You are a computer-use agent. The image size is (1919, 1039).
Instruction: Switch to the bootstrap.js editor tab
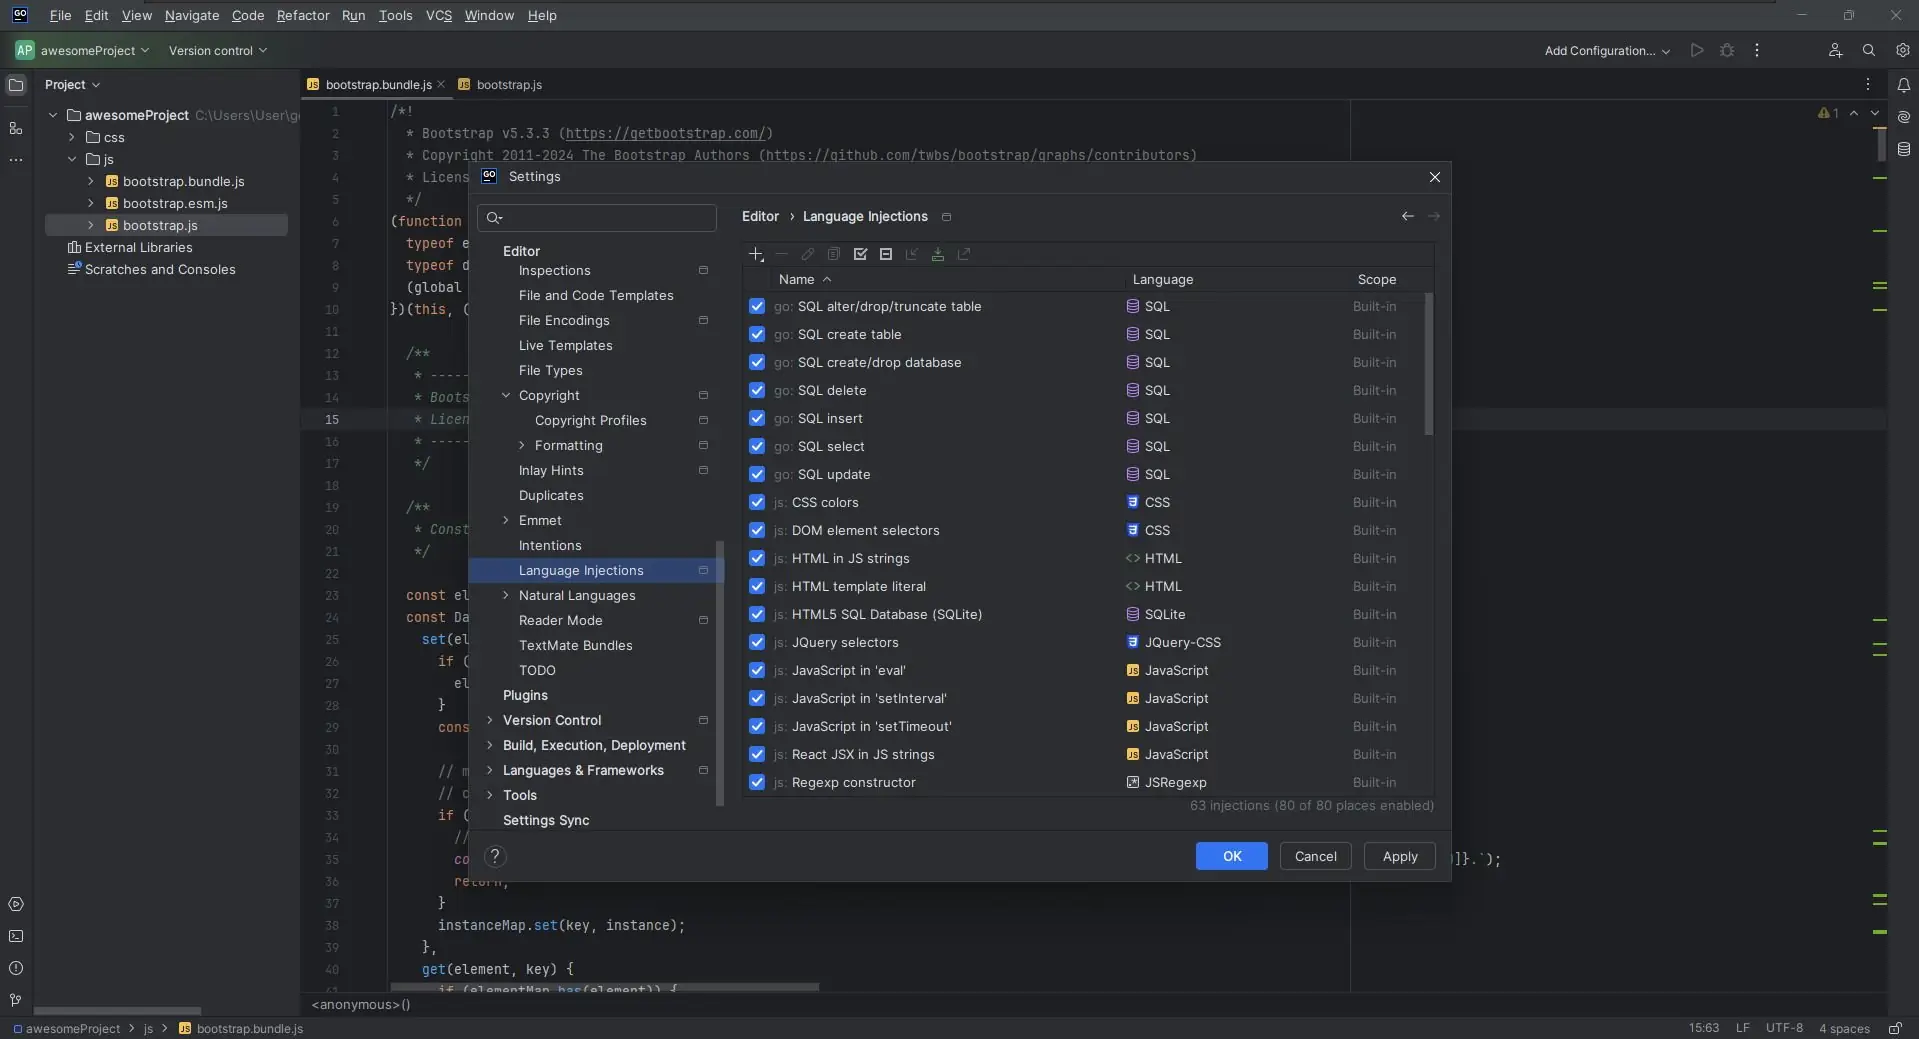tap(509, 85)
